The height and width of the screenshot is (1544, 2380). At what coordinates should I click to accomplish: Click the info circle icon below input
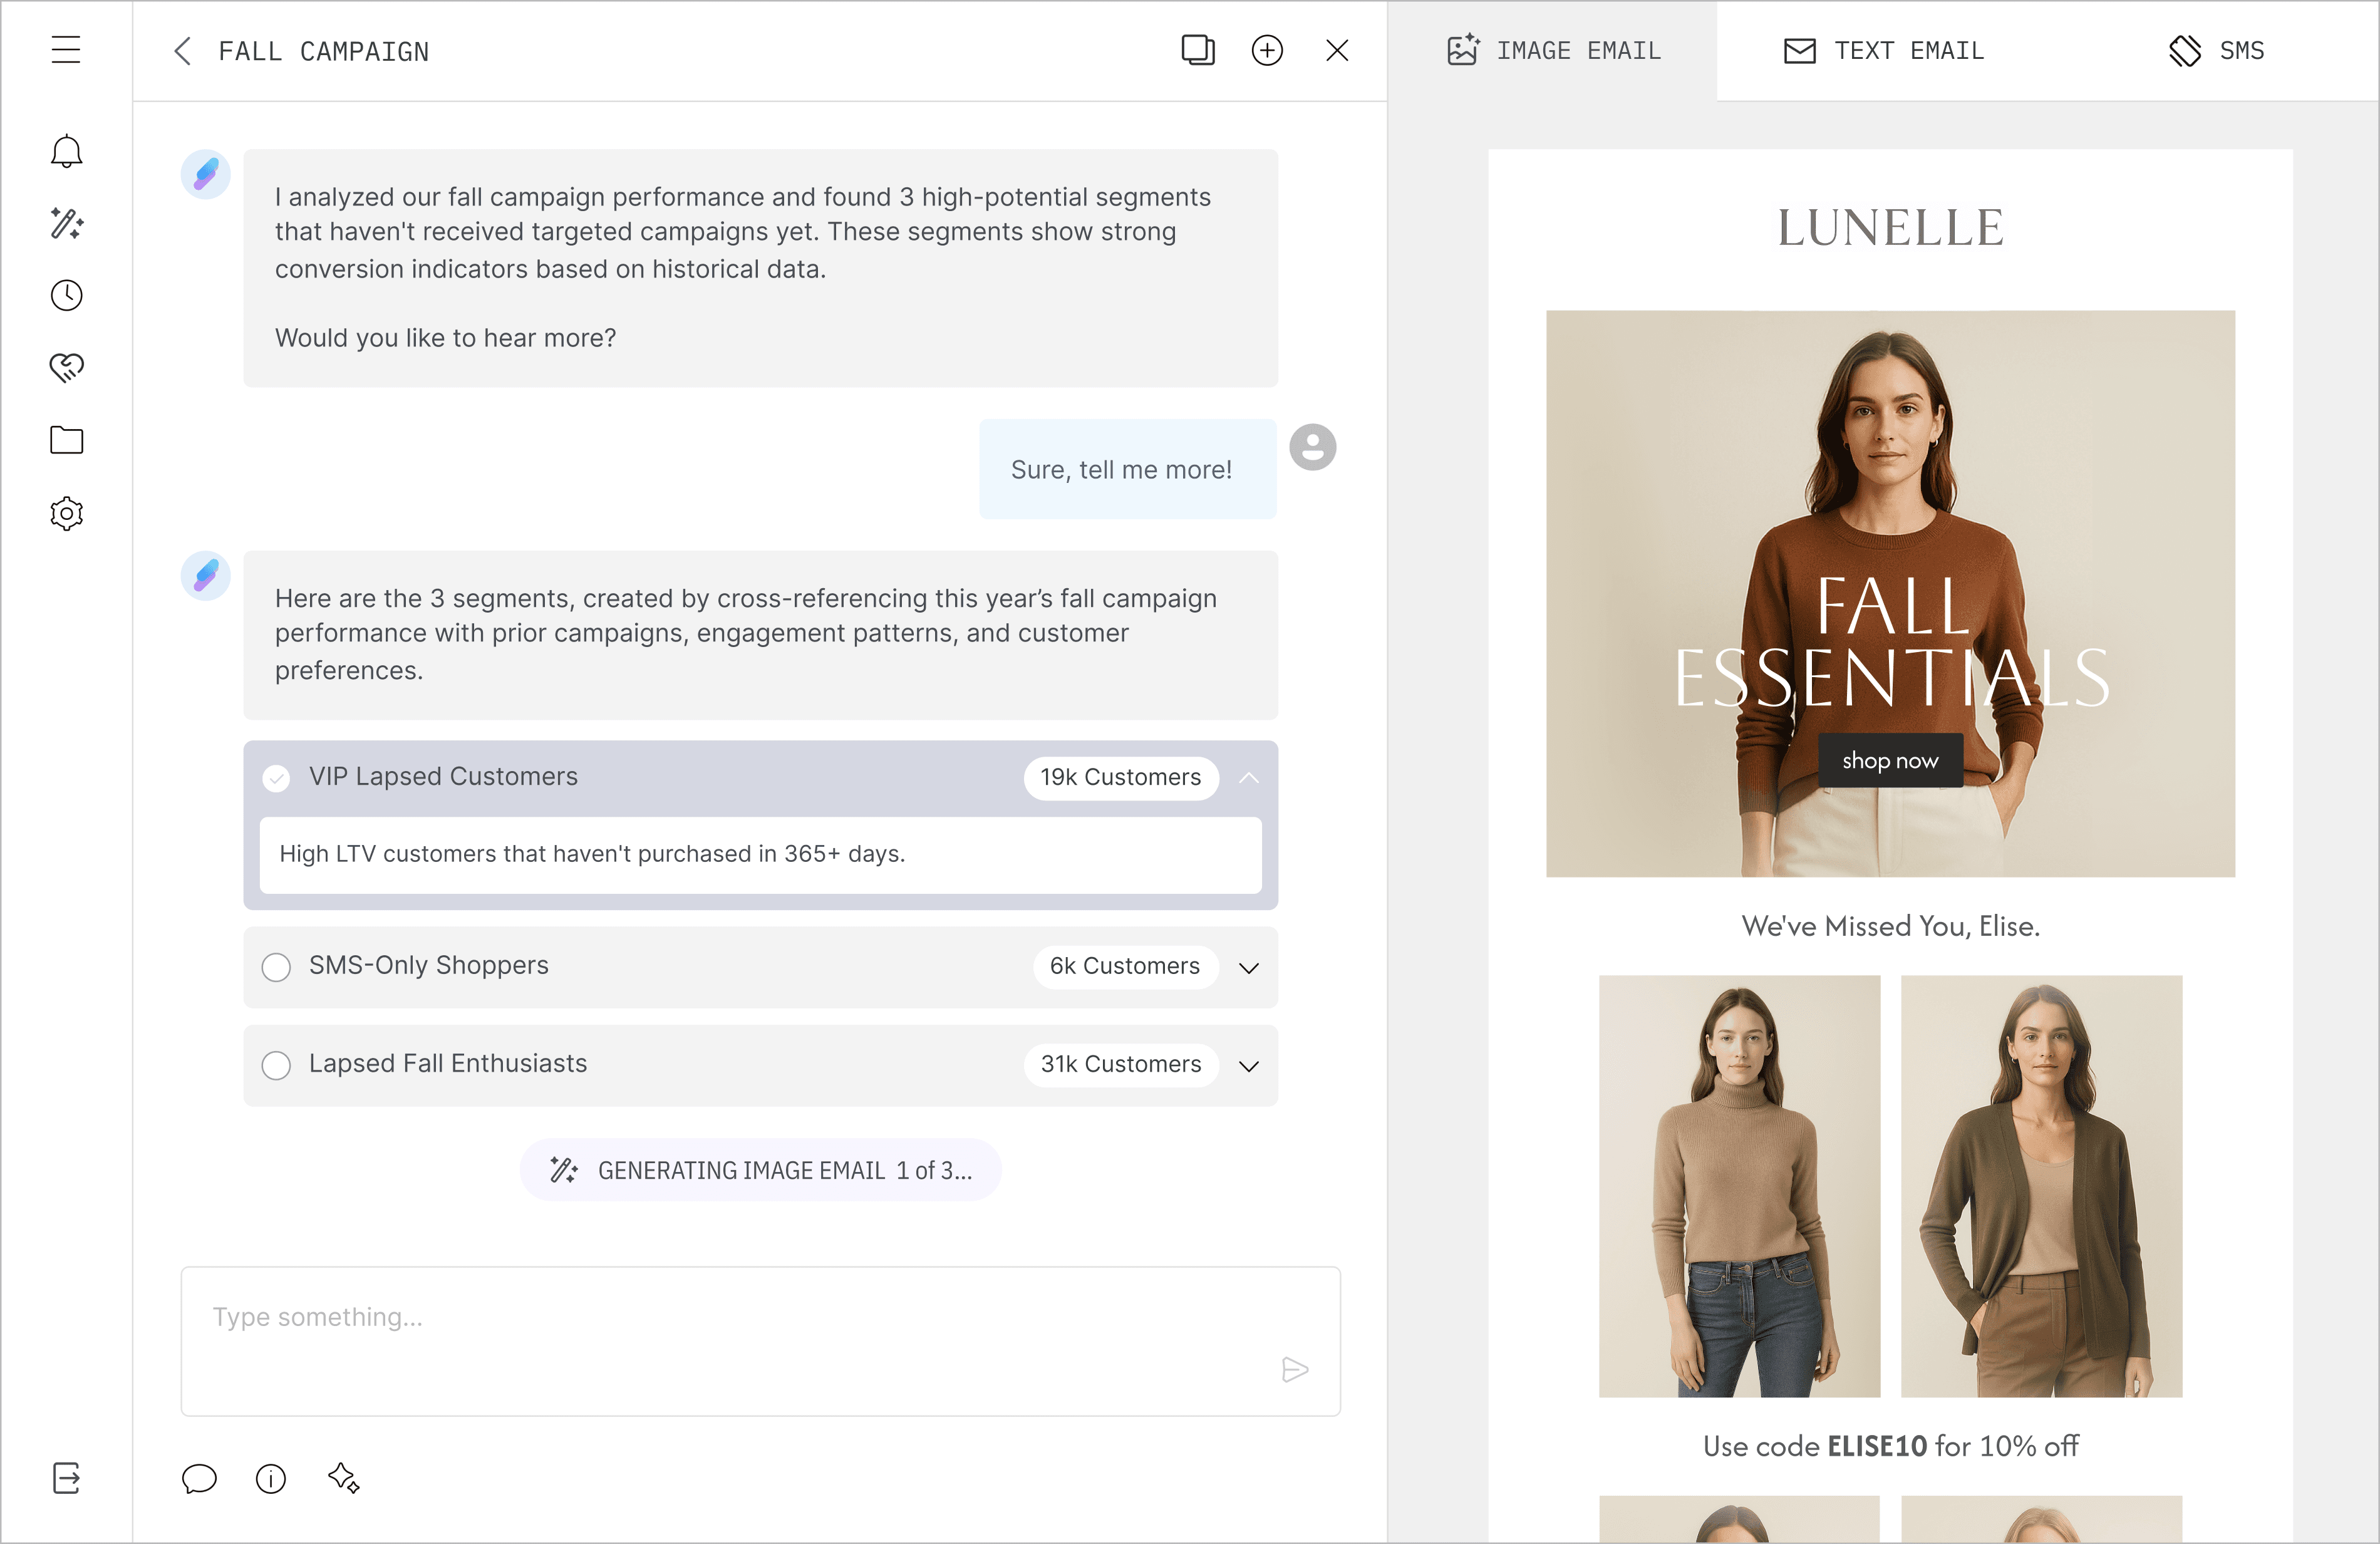[x=271, y=1478]
